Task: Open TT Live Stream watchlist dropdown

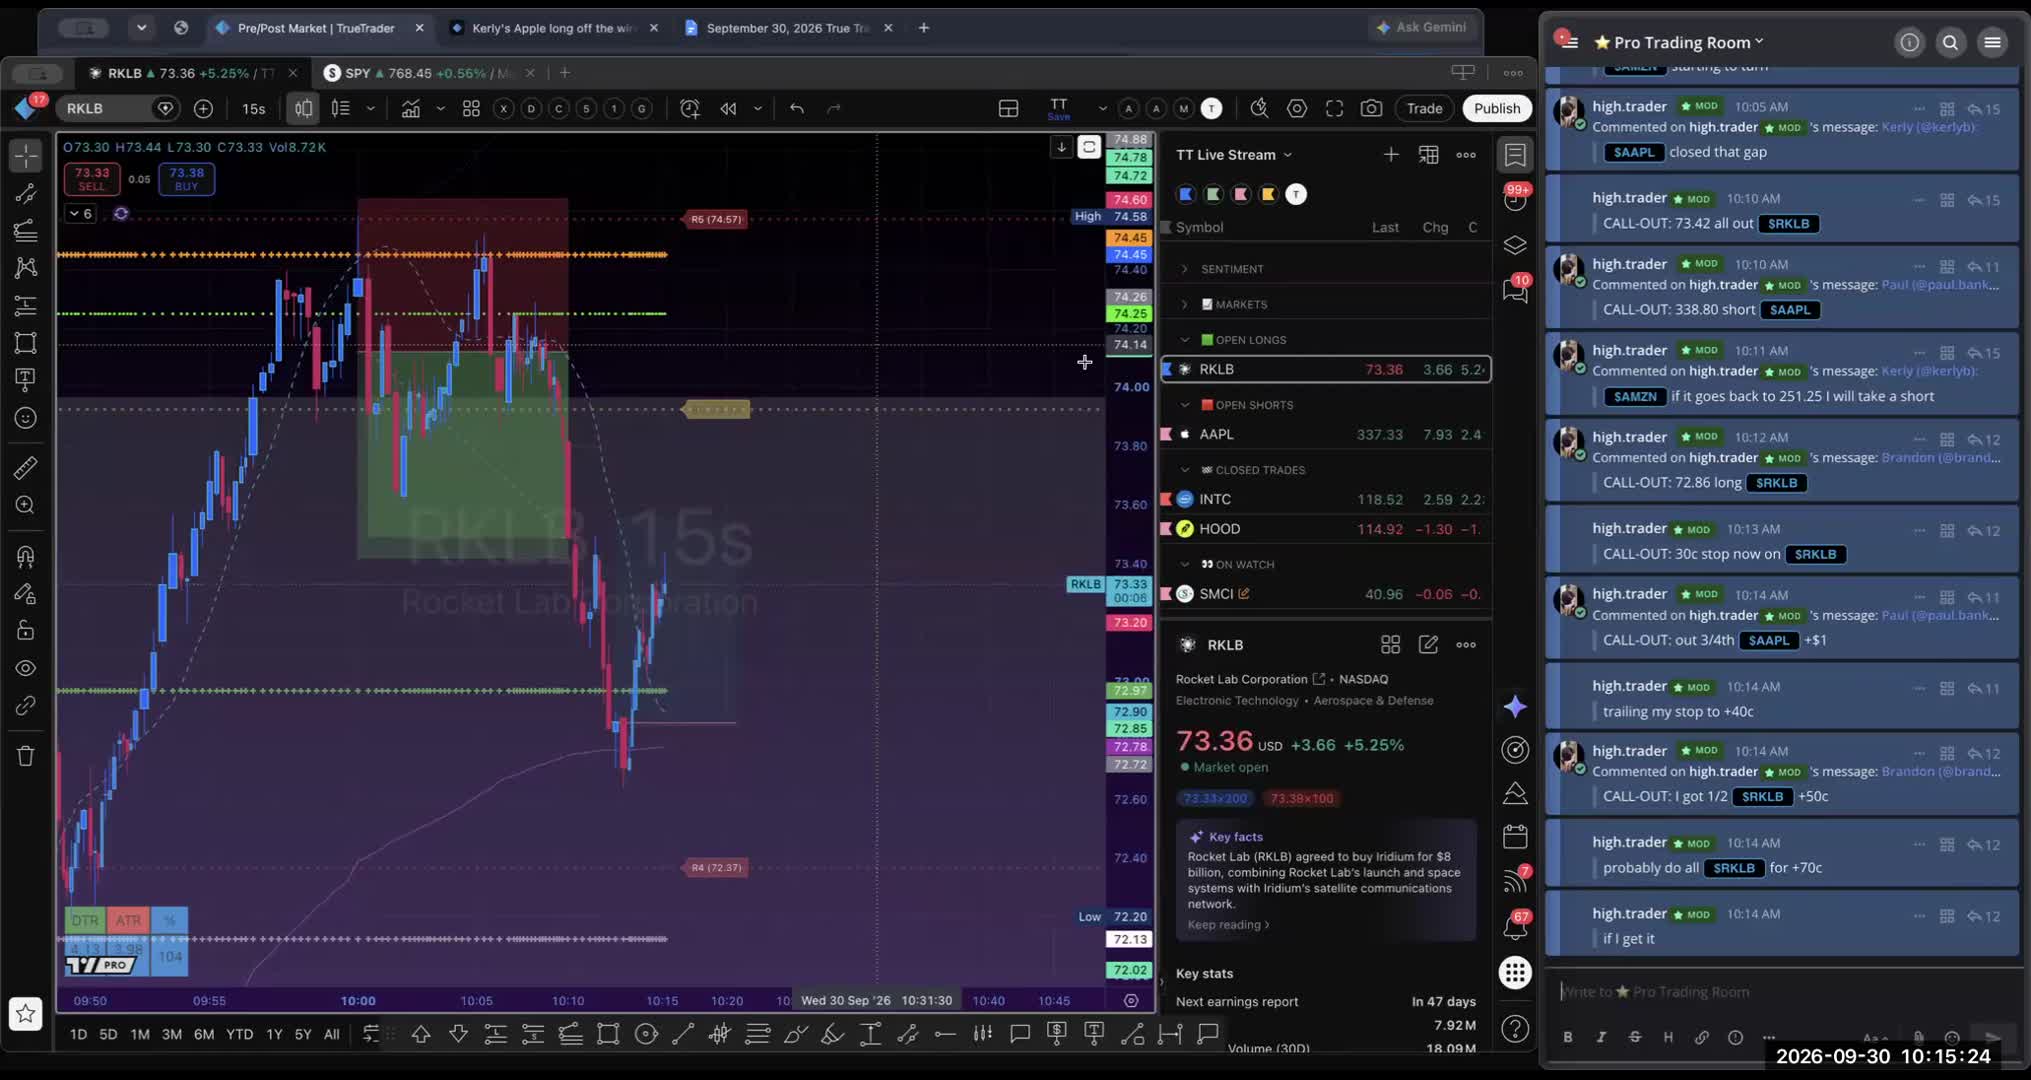Action: pos(1234,154)
